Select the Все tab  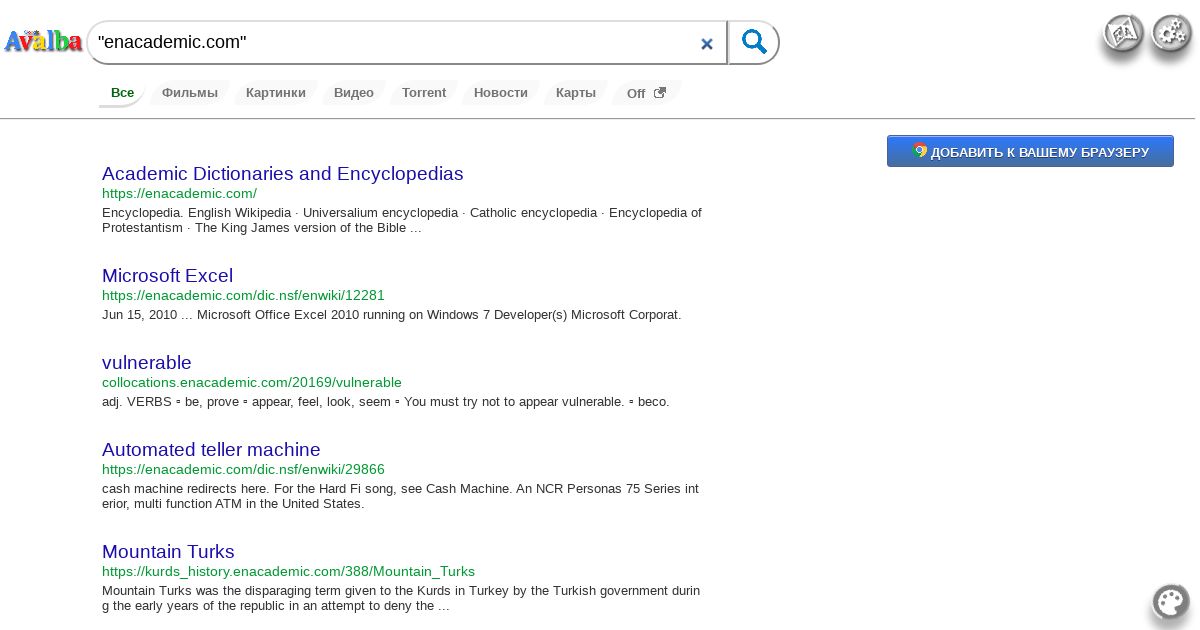[x=122, y=93]
